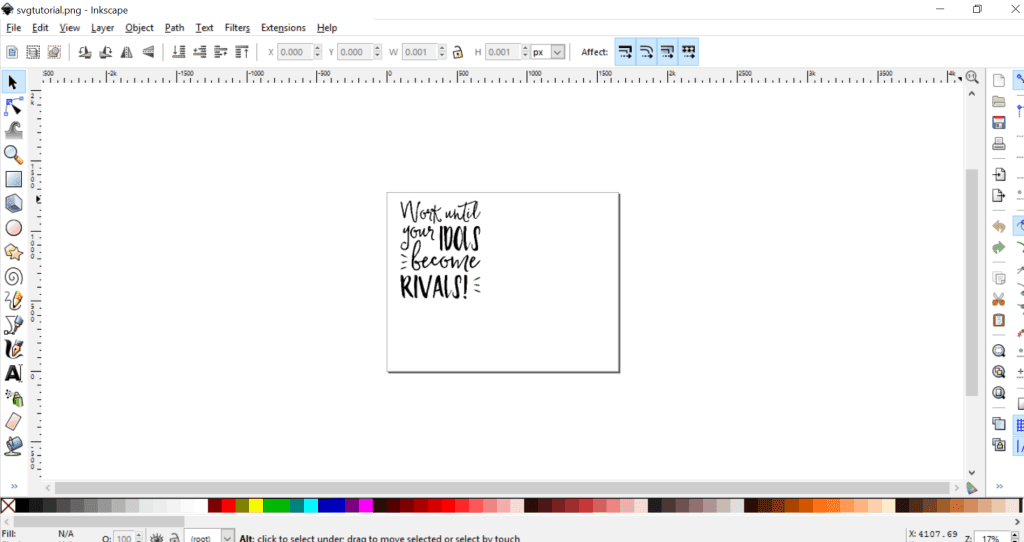1024x542 pixels.
Task: Select the Pencil freehand tool
Action: [x=13, y=300]
